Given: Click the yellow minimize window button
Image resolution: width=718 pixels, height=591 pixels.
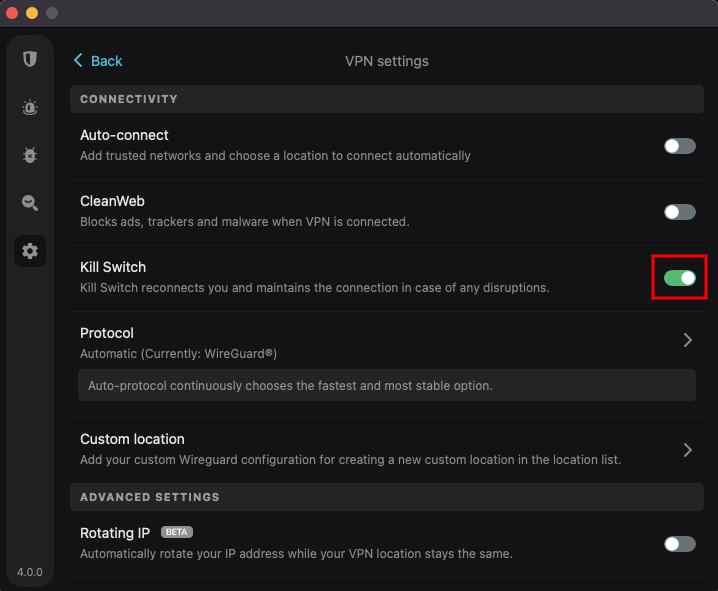Looking at the screenshot, I should (x=32, y=13).
